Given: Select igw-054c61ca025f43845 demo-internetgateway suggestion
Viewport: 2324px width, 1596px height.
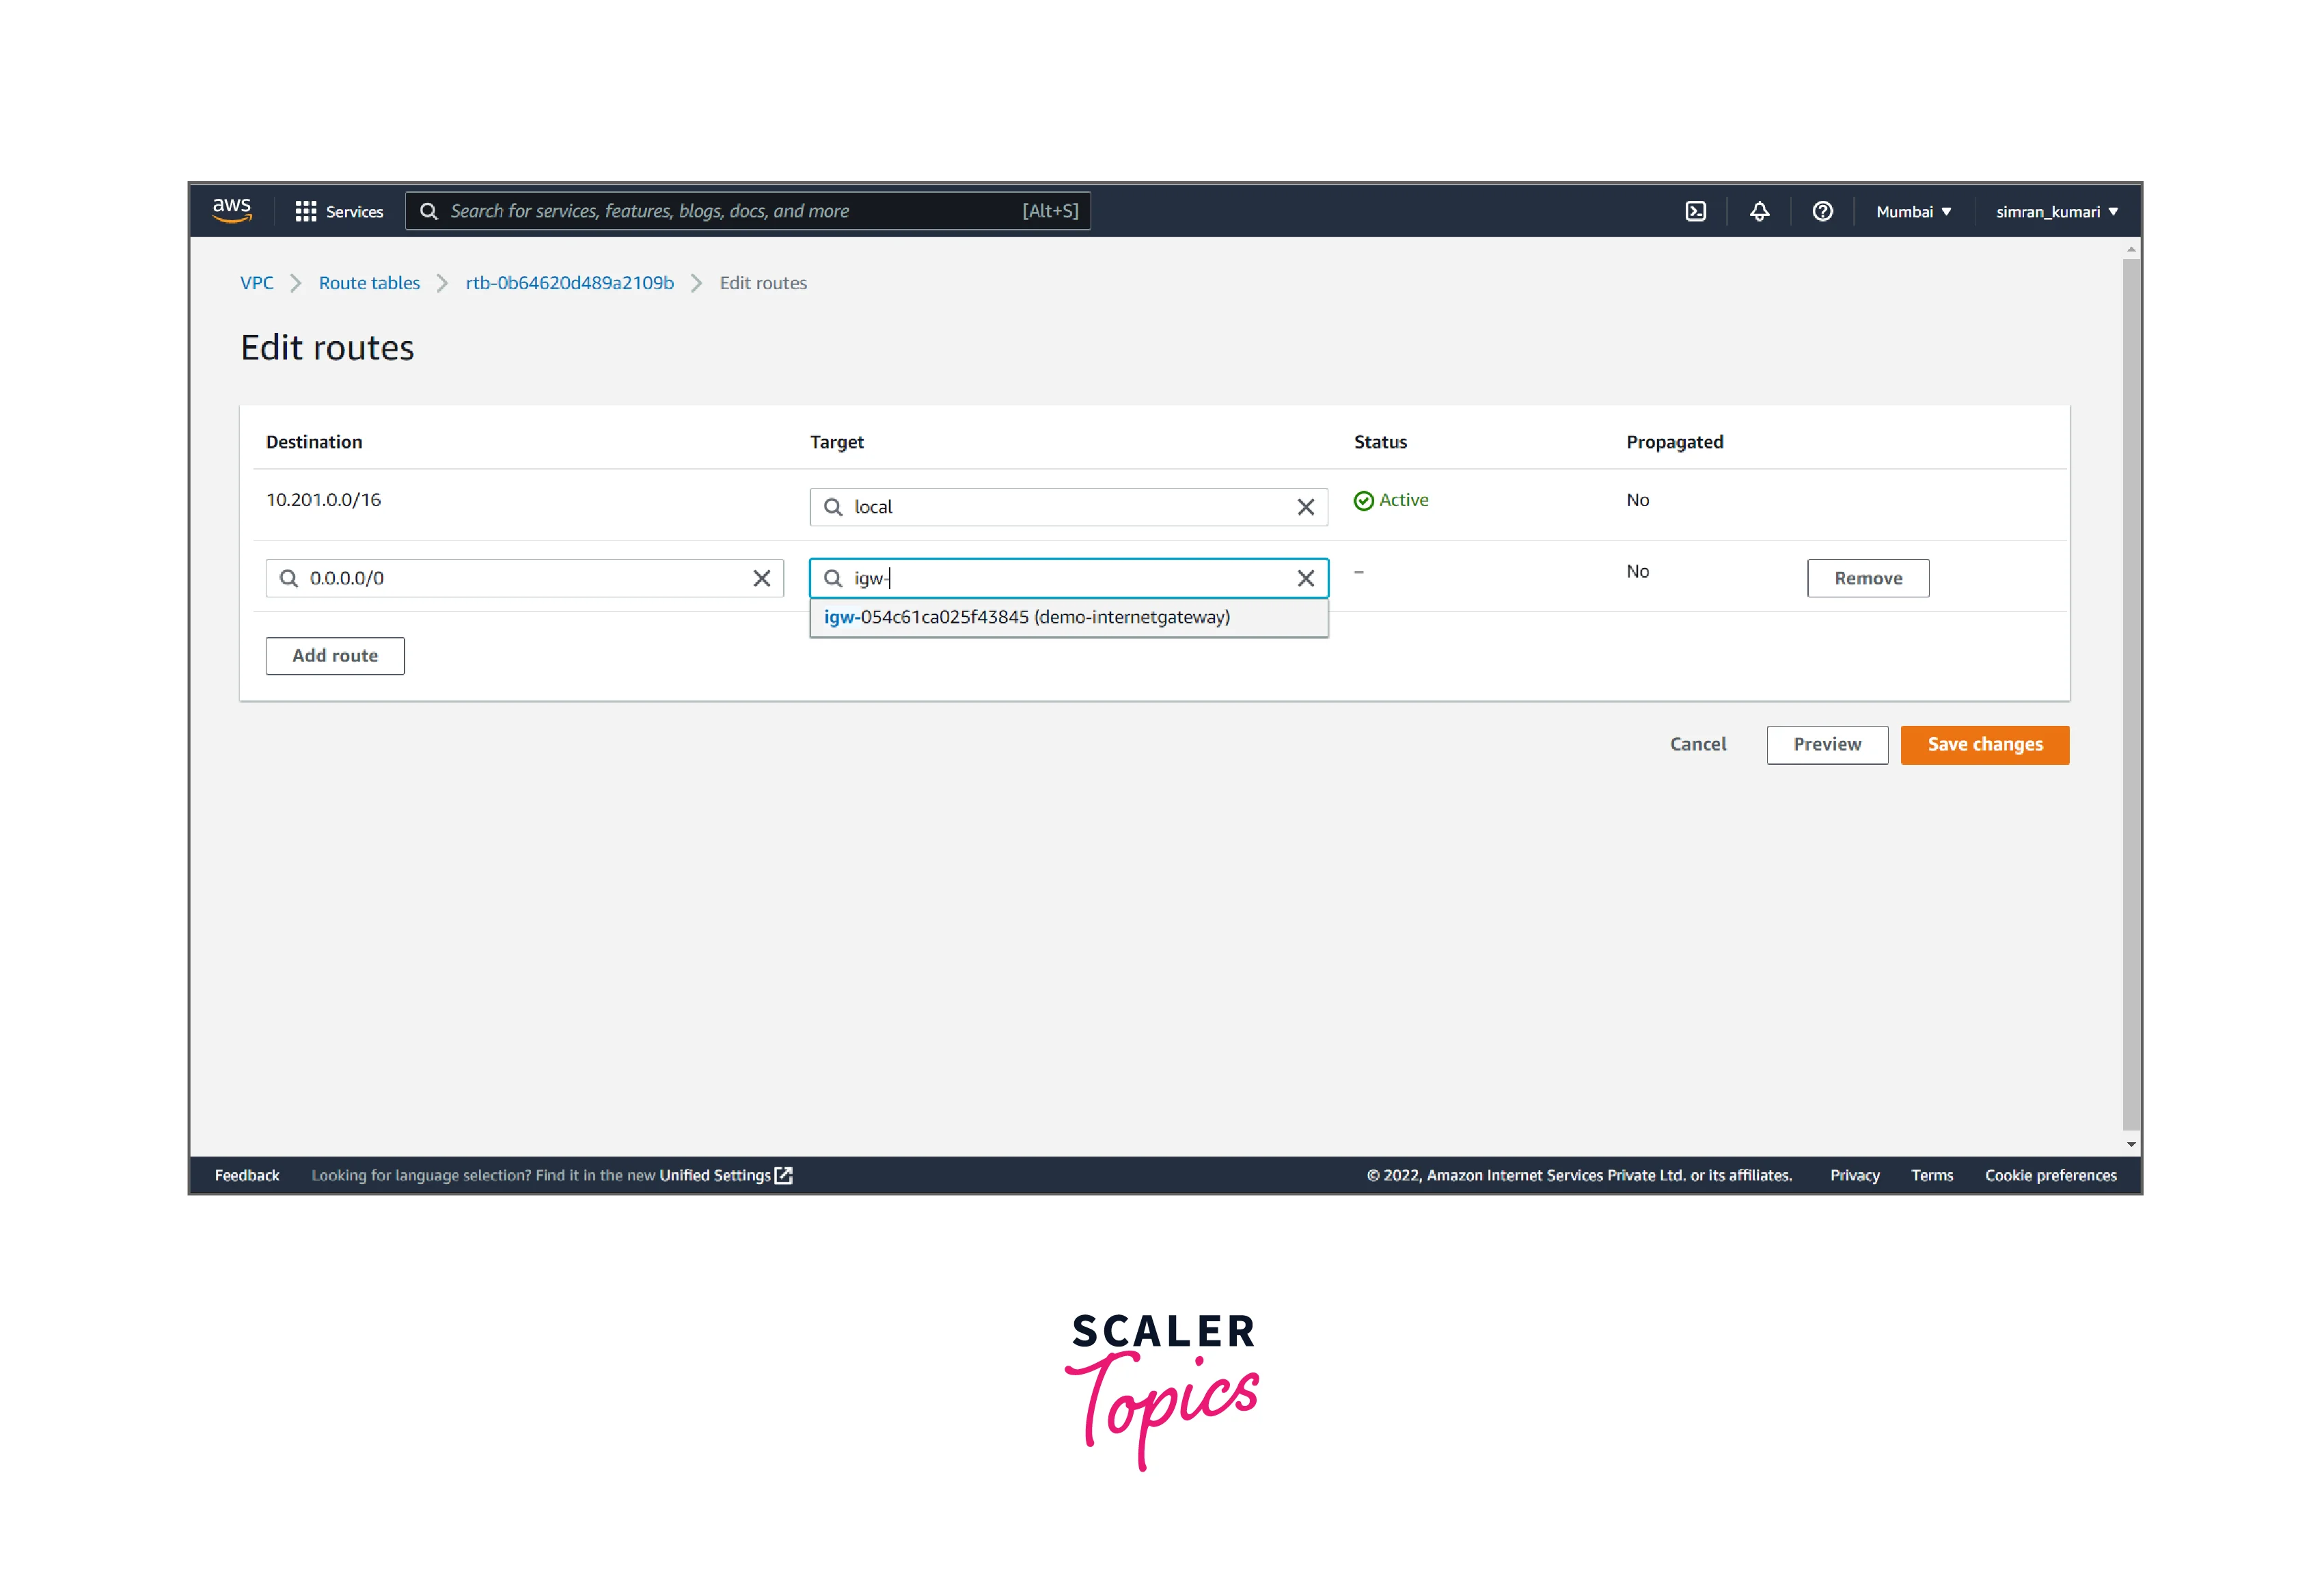Looking at the screenshot, I should [1027, 618].
